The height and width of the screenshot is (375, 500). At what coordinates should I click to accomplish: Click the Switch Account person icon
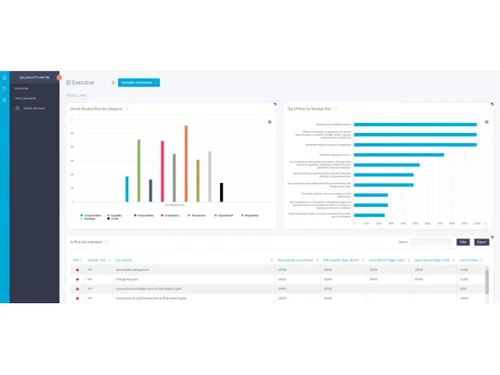[x=17, y=108]
